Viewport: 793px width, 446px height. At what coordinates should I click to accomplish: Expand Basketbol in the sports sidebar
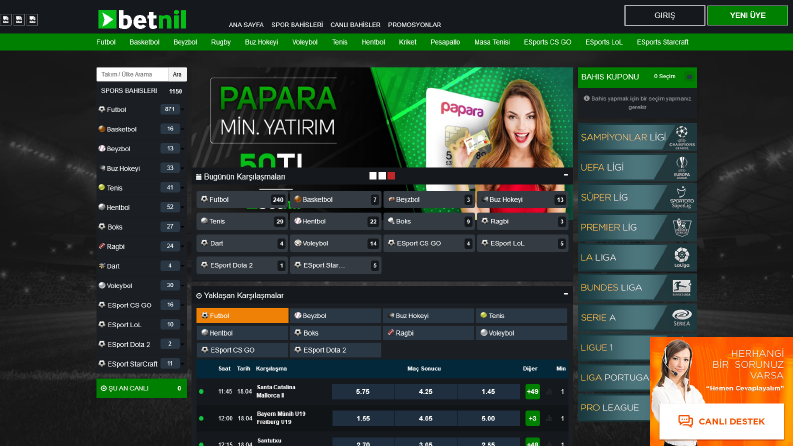click(x=142, y=129)
